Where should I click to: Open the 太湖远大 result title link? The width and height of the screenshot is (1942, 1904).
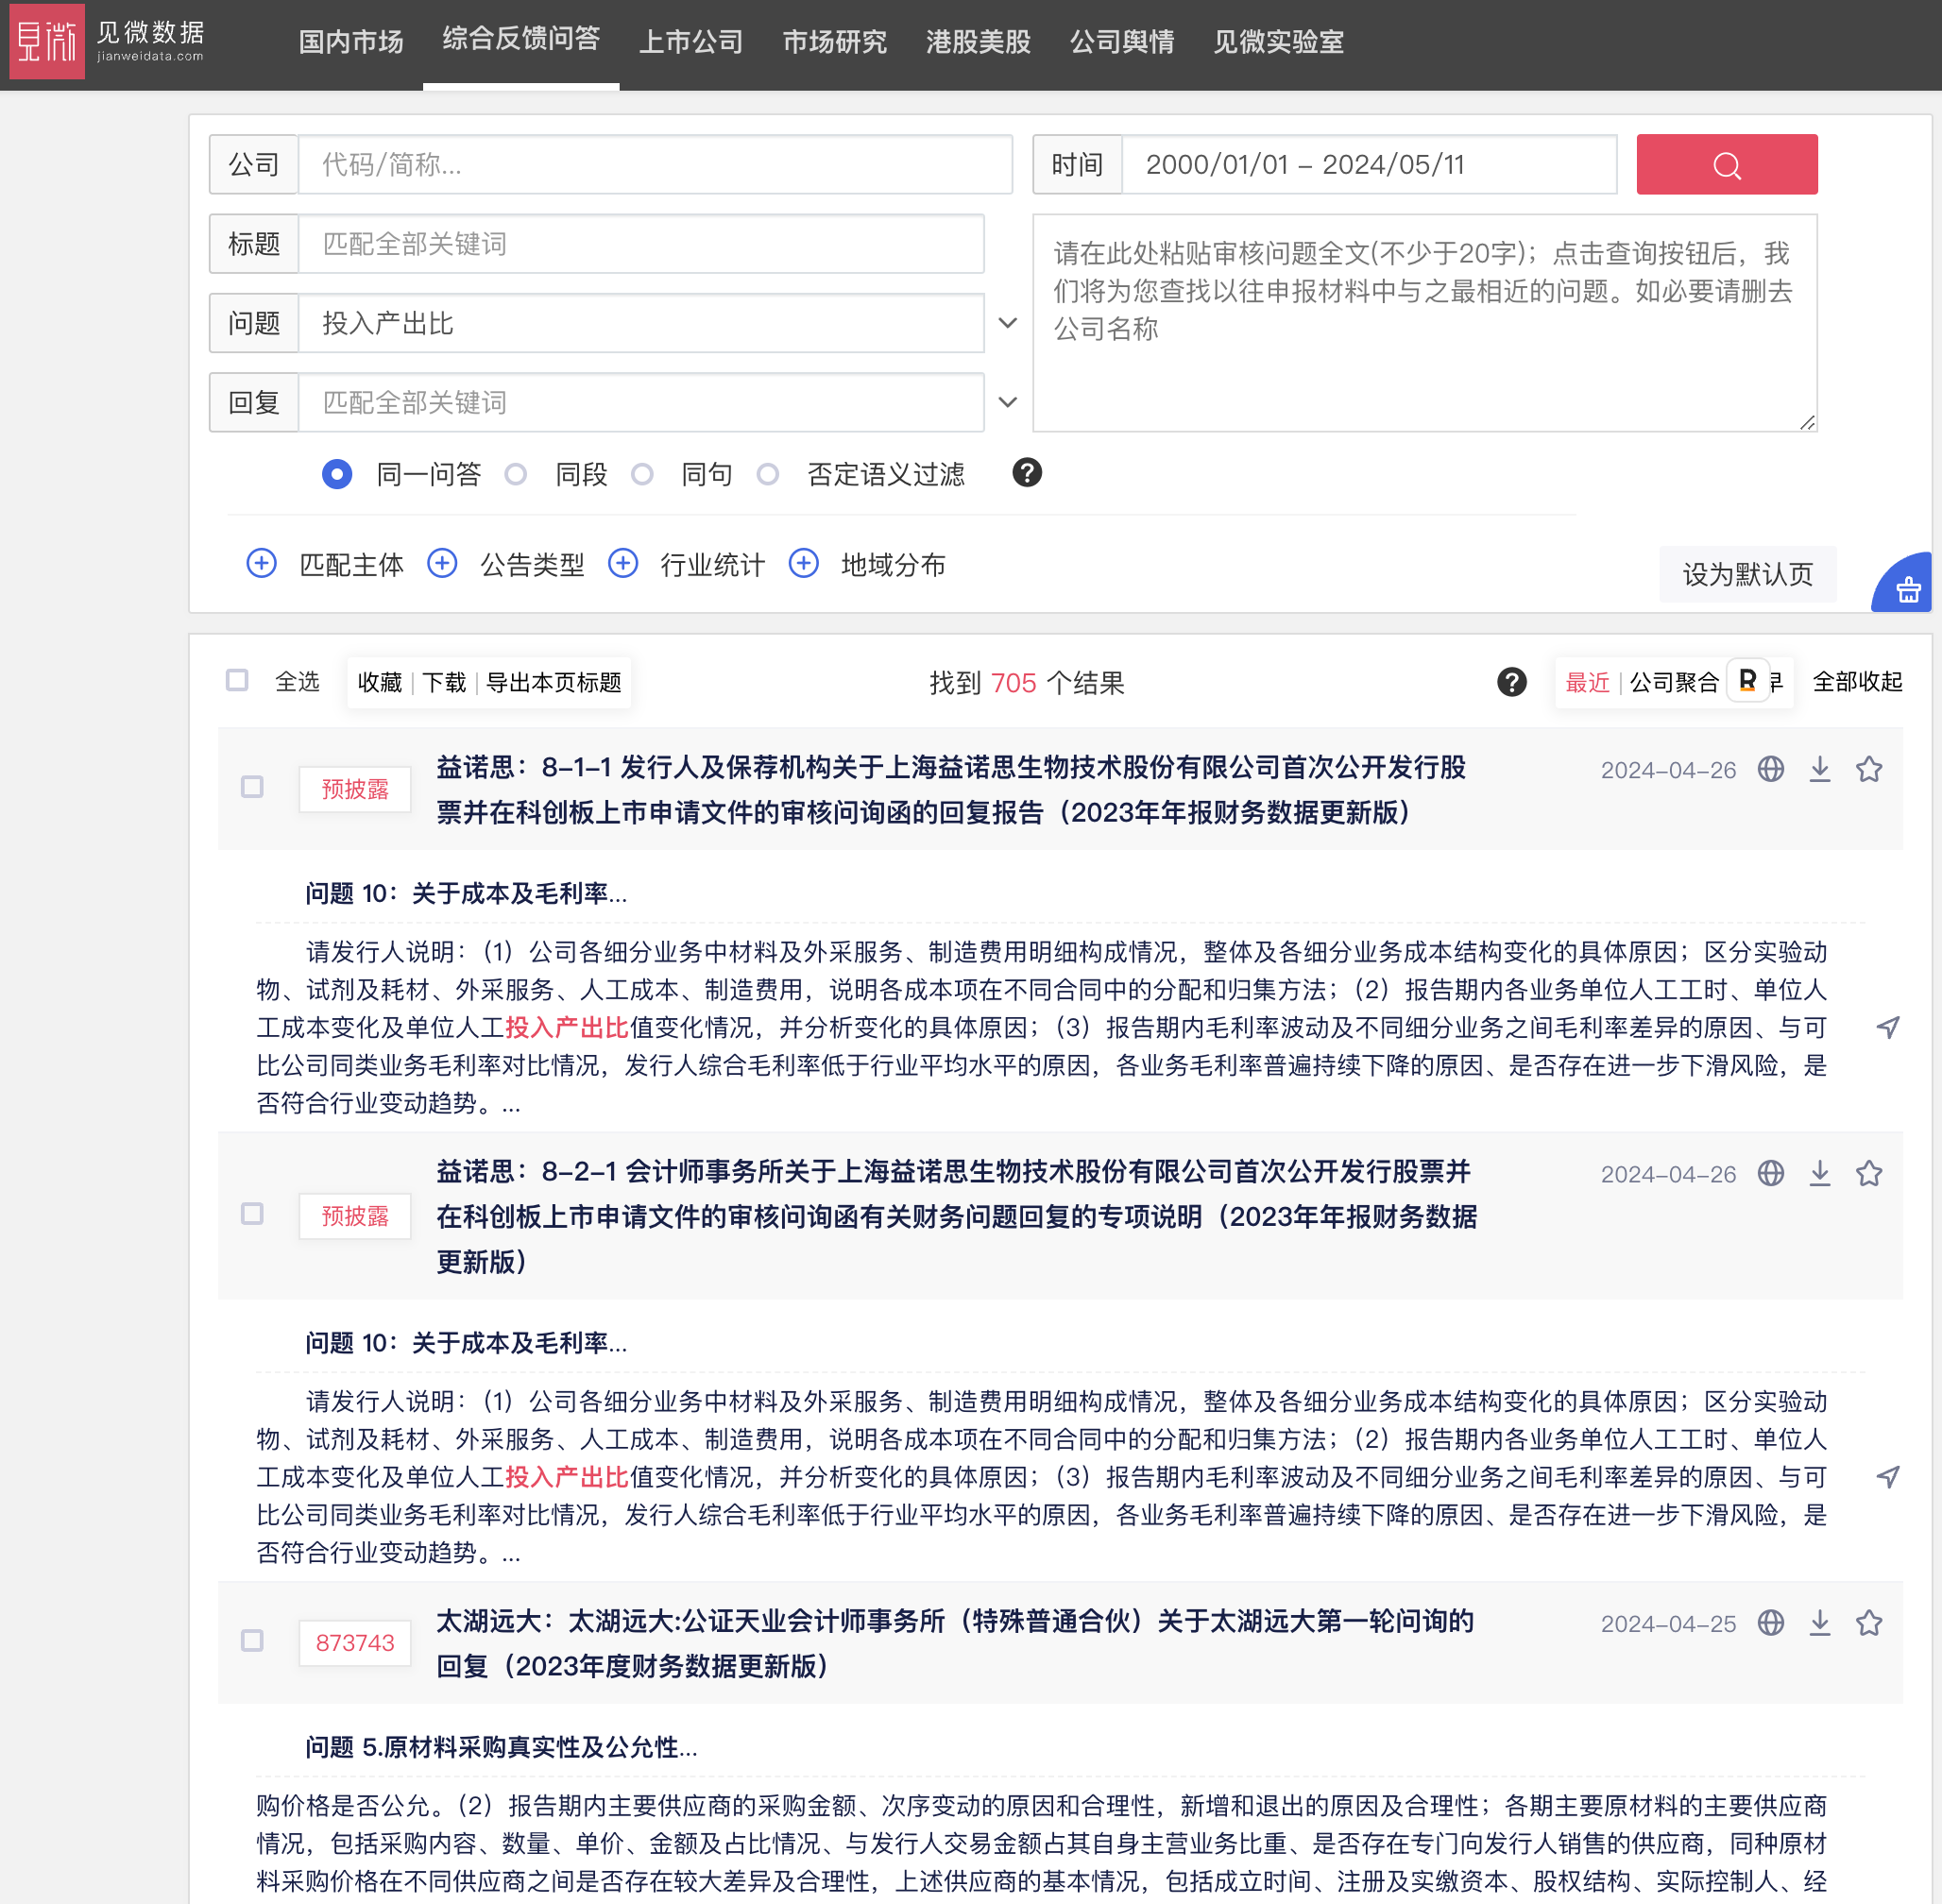955,1643
